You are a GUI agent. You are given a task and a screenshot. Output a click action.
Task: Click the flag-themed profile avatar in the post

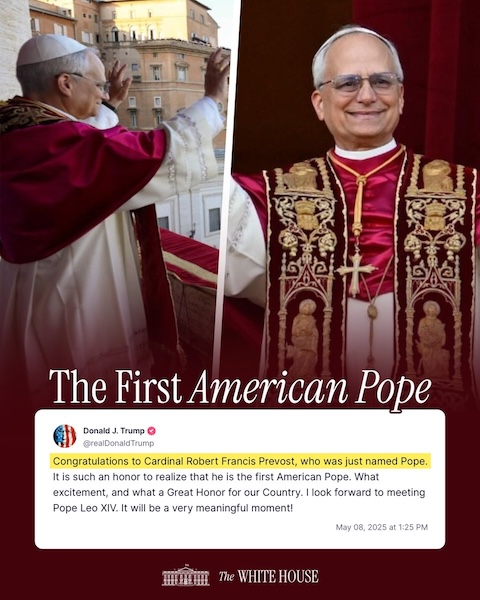65,436
